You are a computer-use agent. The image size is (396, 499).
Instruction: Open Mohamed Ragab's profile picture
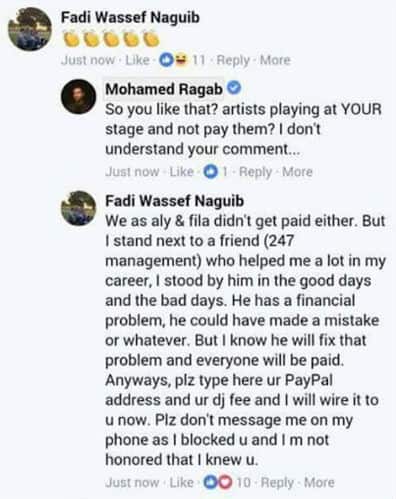pos(79,97)
